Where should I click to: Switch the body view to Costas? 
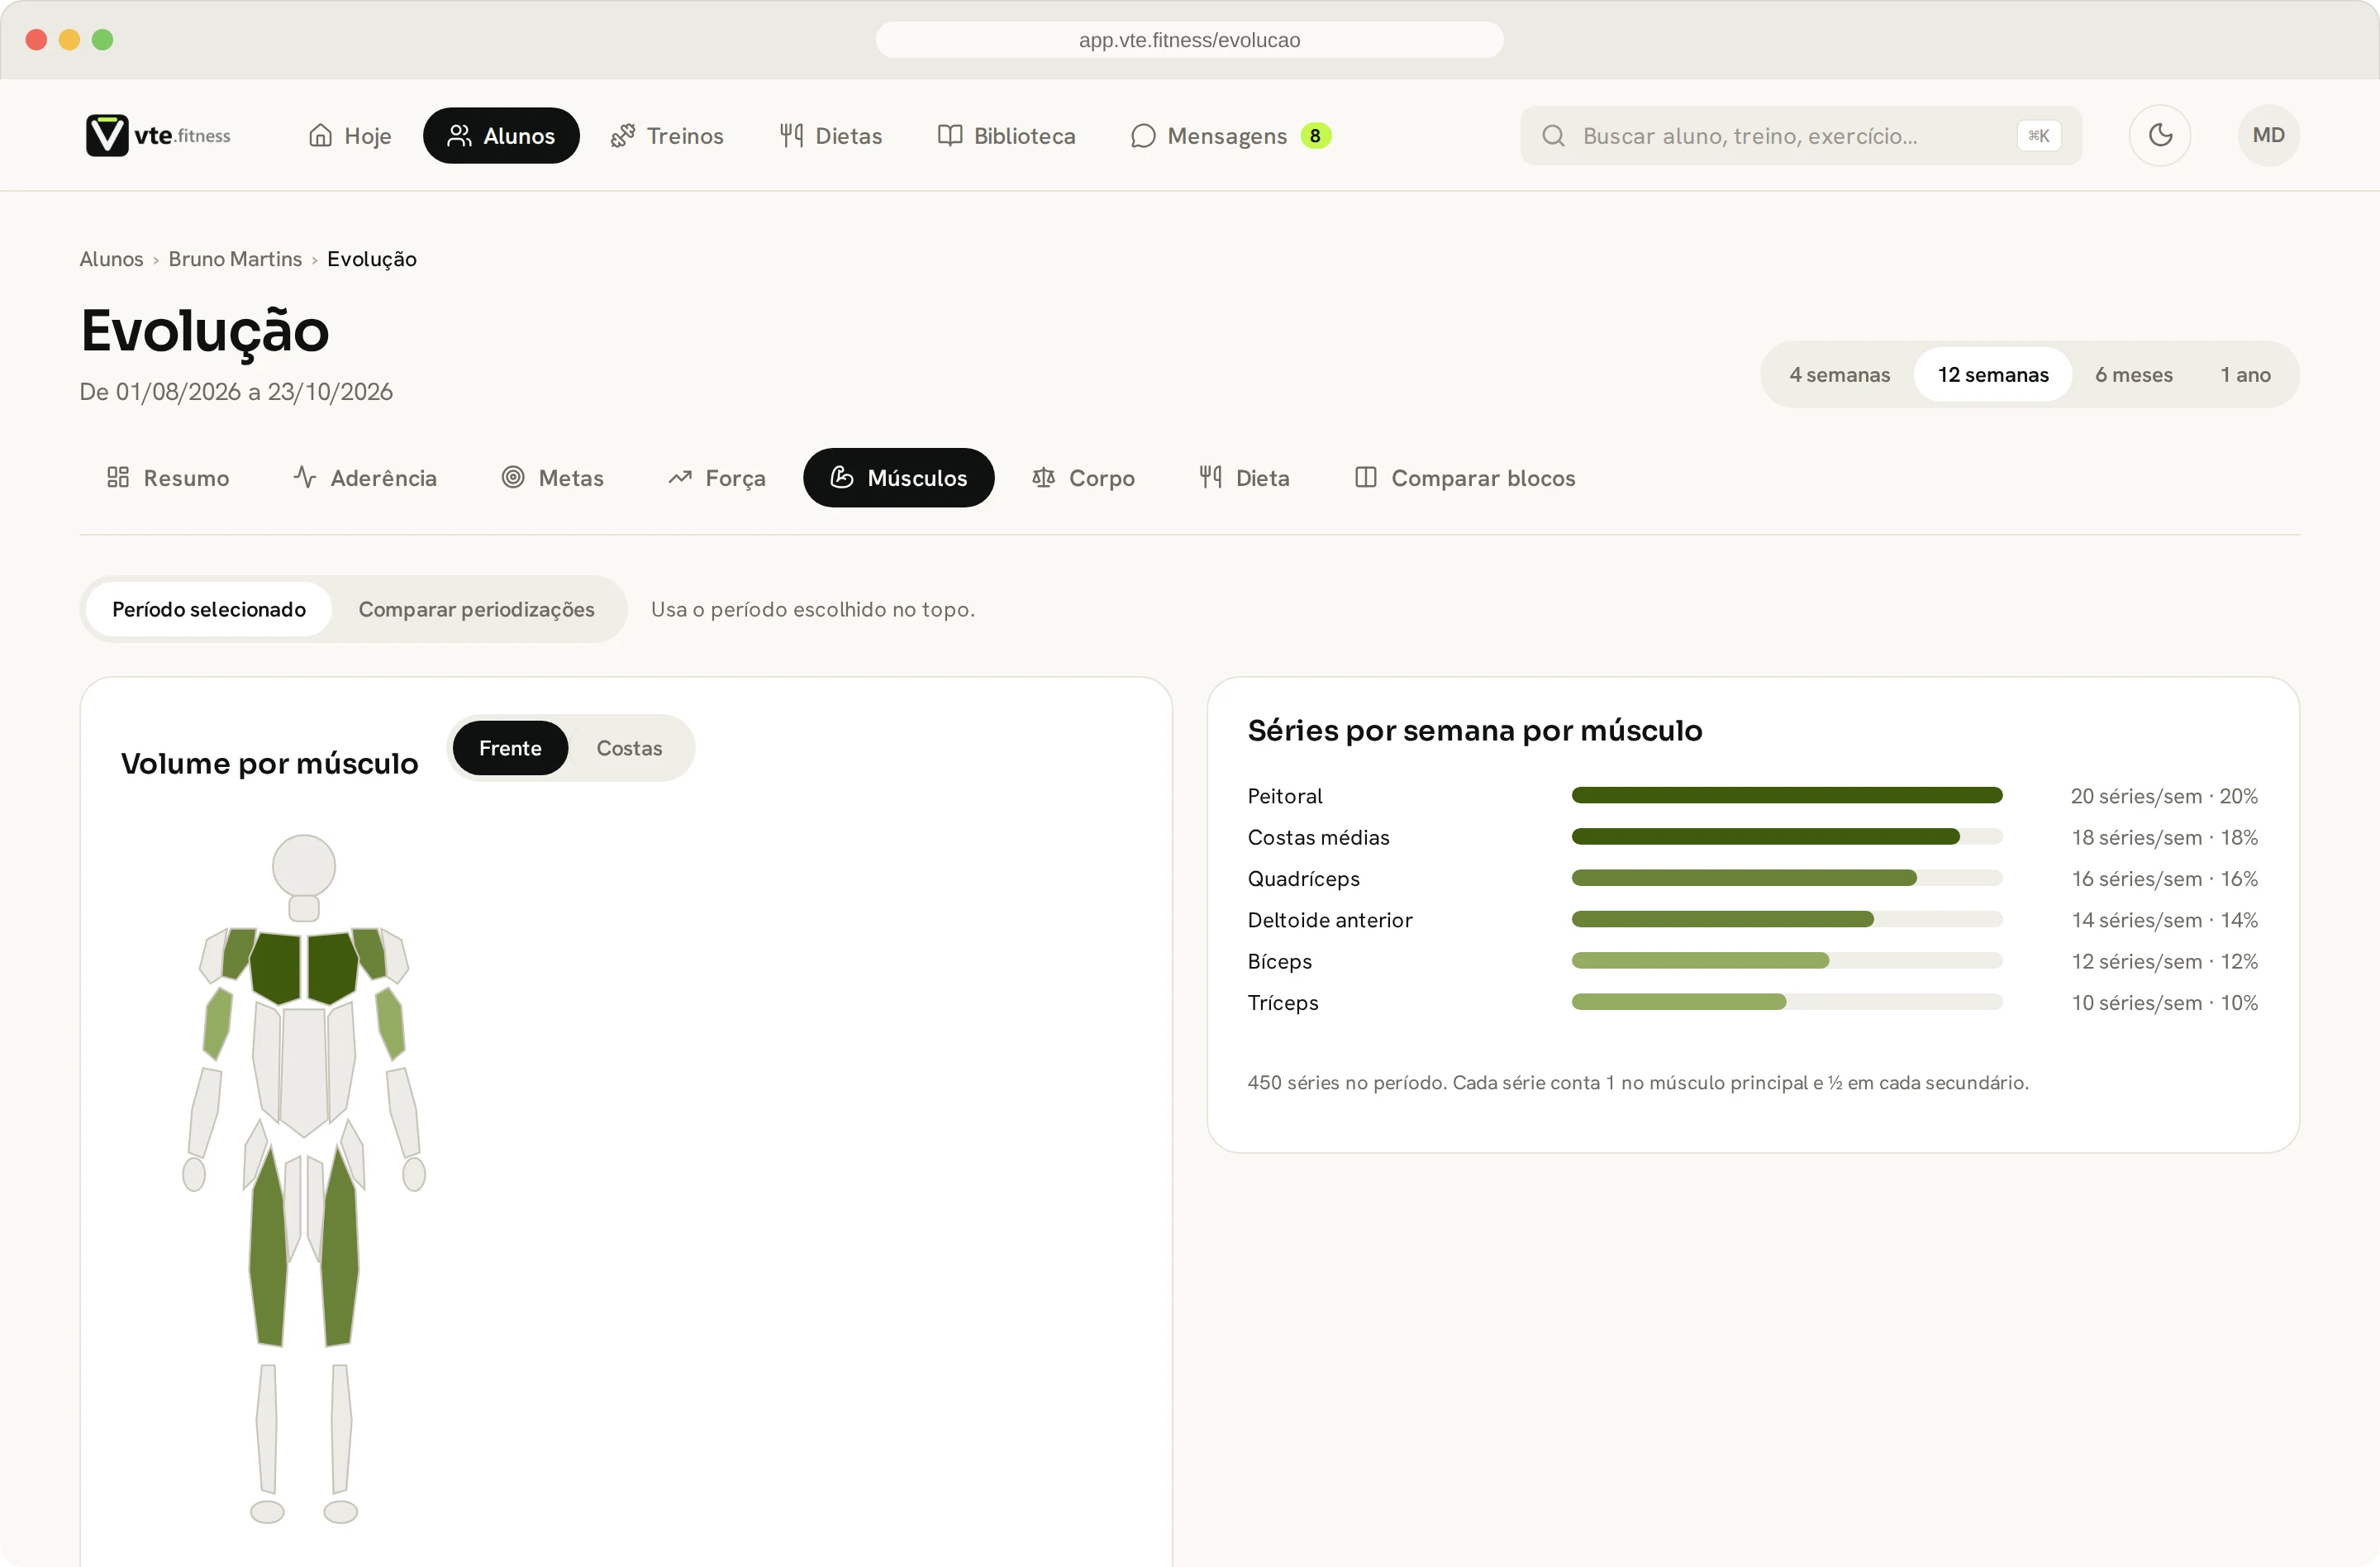629,748
